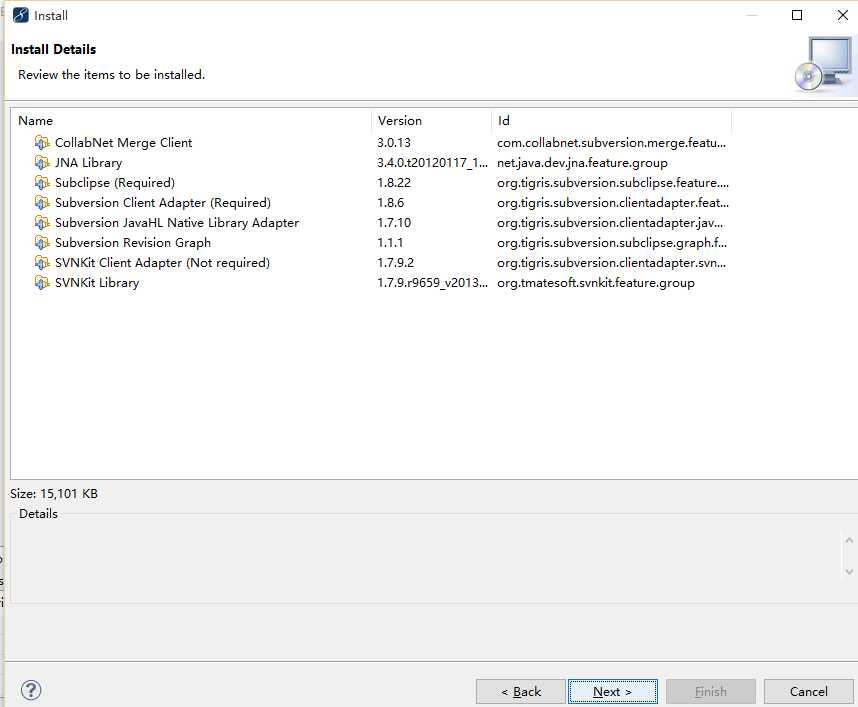Click the org.tigris.subversion.clientadapter.svn Id cell
Image resolution: width=858 pixels, height=707 pixels.
[611, 263]
